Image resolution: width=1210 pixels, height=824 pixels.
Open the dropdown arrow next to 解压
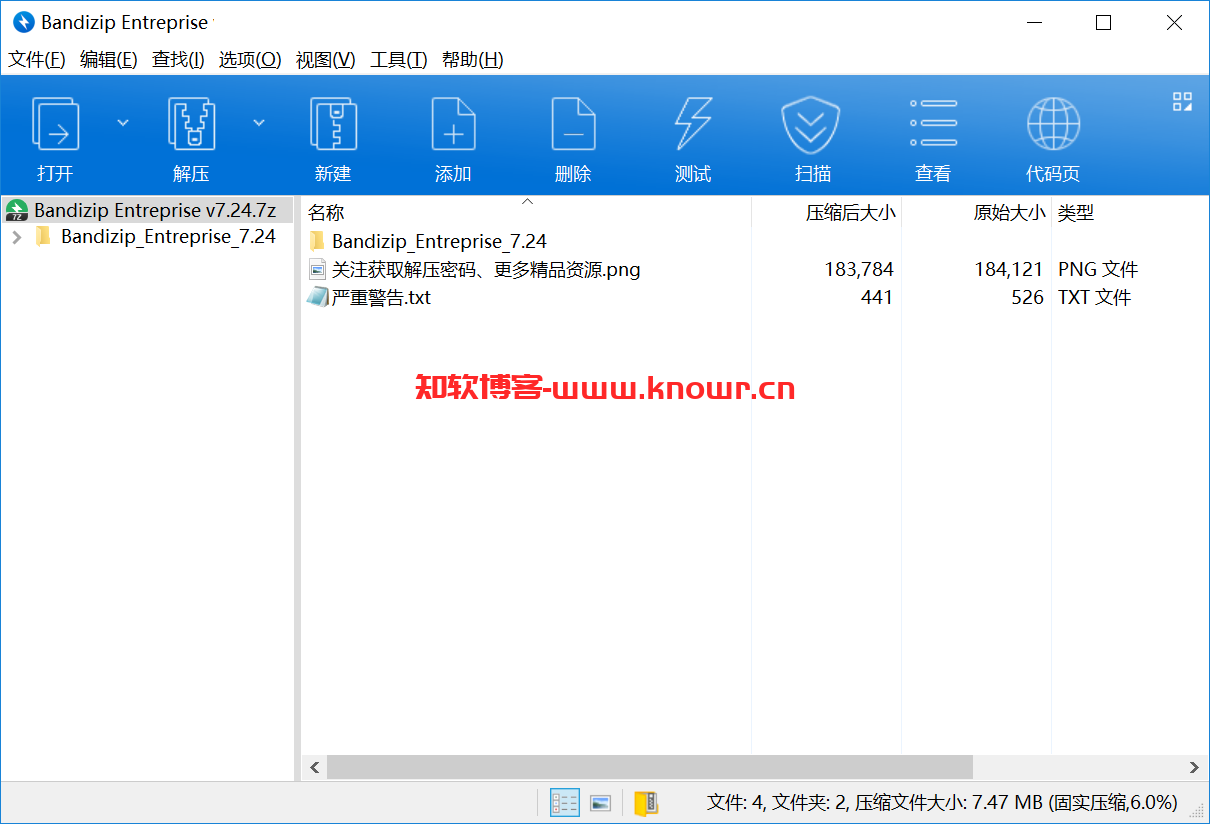pyautogui.click(x=259, y=122)
